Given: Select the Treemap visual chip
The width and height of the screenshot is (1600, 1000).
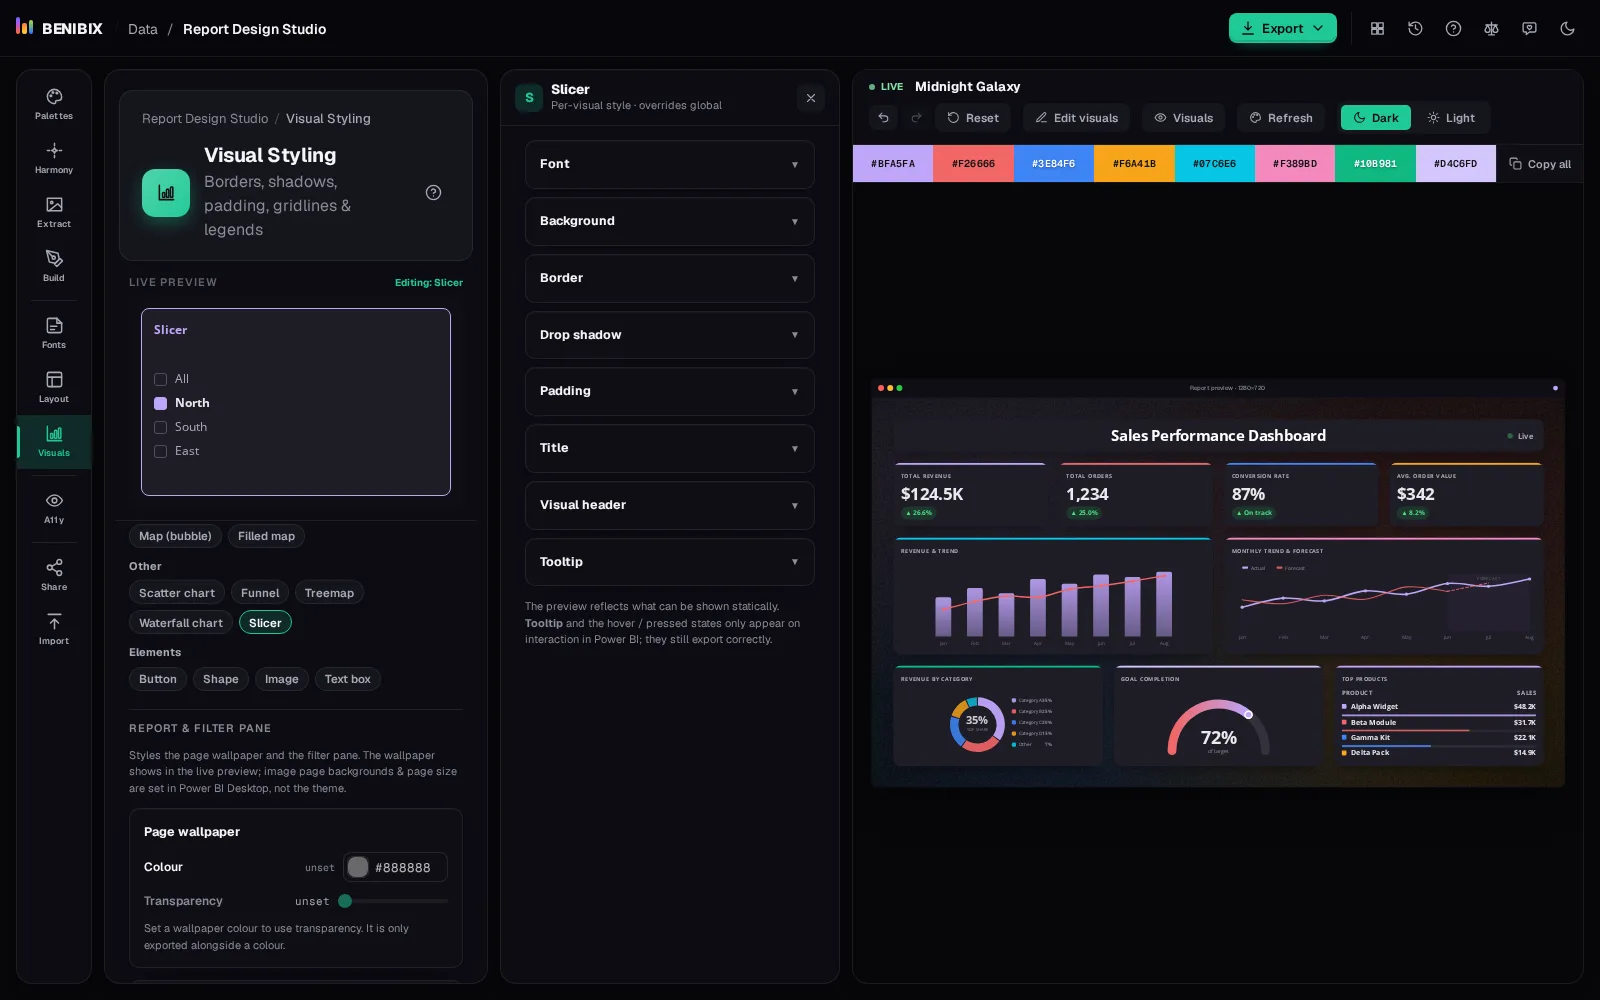Looking at the screenshot, I should tap(329, 593).
